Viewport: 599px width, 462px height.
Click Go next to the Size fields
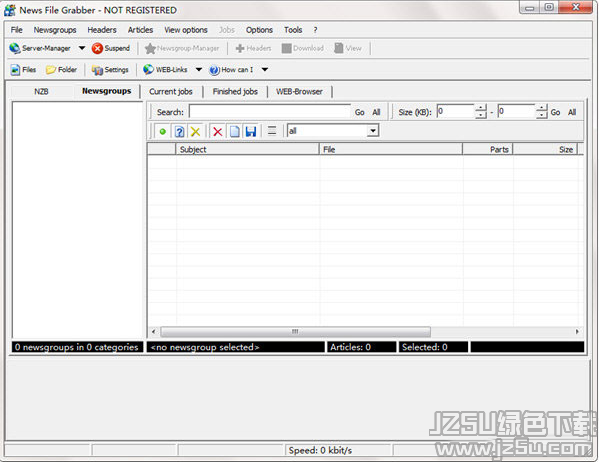pyautogui.click(x=555, y=112)
